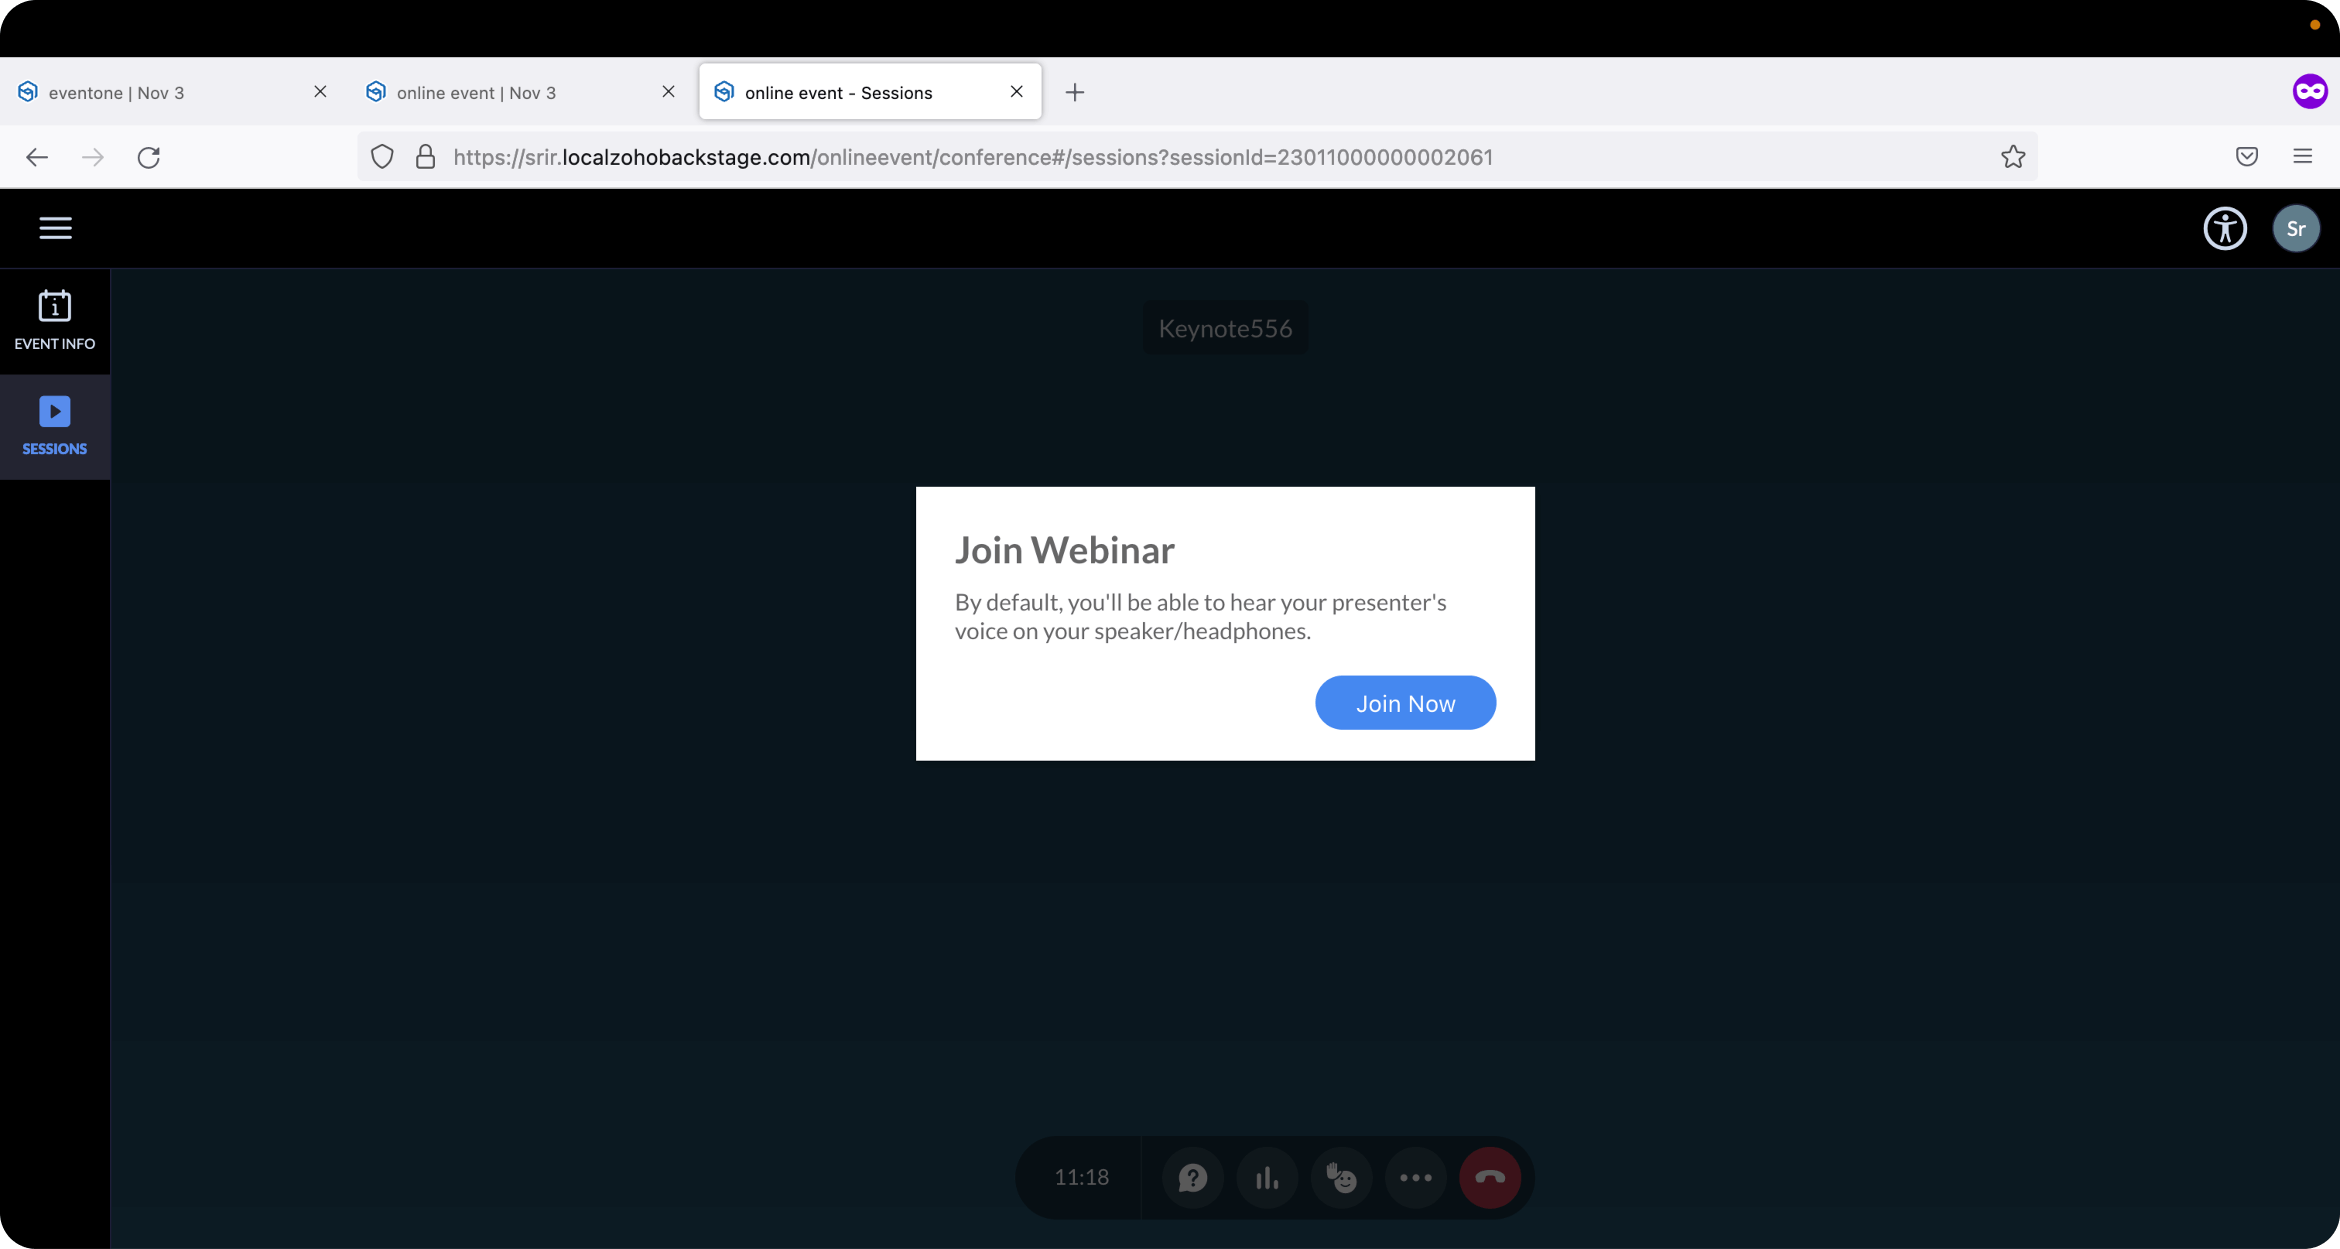
Task: Click the Join Now button
Action: (x=1405, y=703)
